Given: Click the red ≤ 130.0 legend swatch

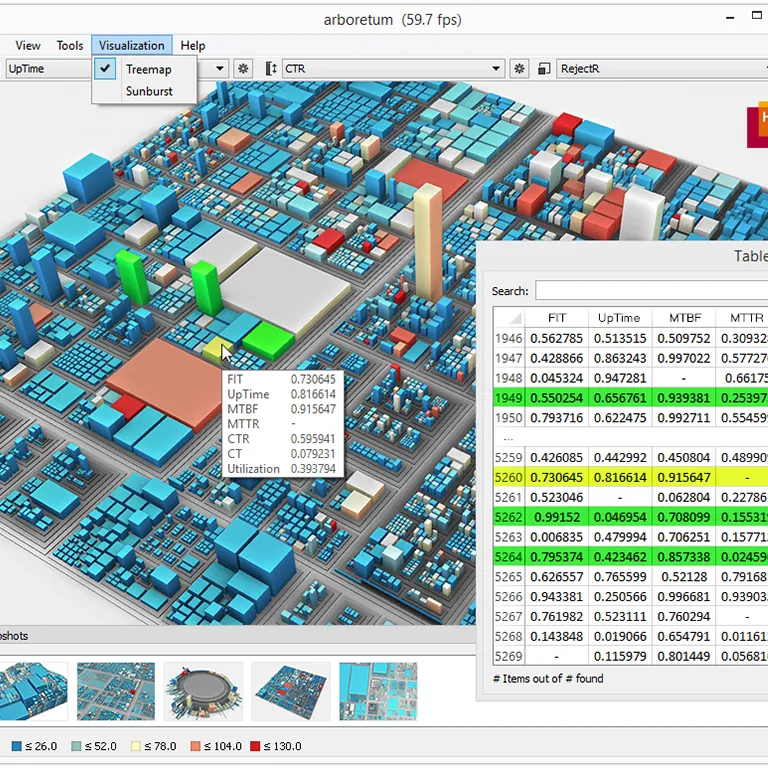Looking at the screenshot, I should click(255, 746).
